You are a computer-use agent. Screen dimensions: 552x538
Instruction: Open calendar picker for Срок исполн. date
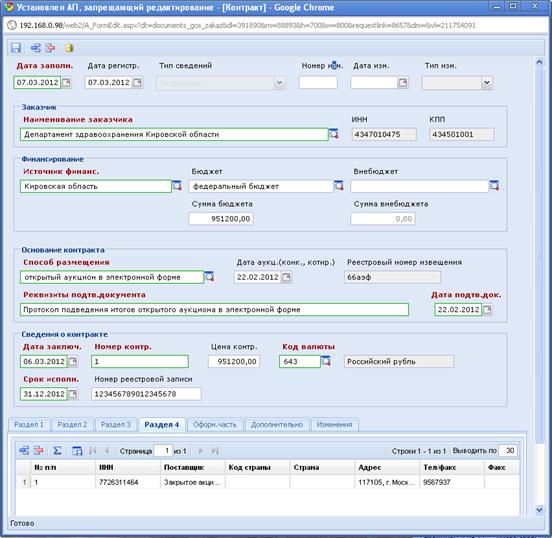pos(73,394)
